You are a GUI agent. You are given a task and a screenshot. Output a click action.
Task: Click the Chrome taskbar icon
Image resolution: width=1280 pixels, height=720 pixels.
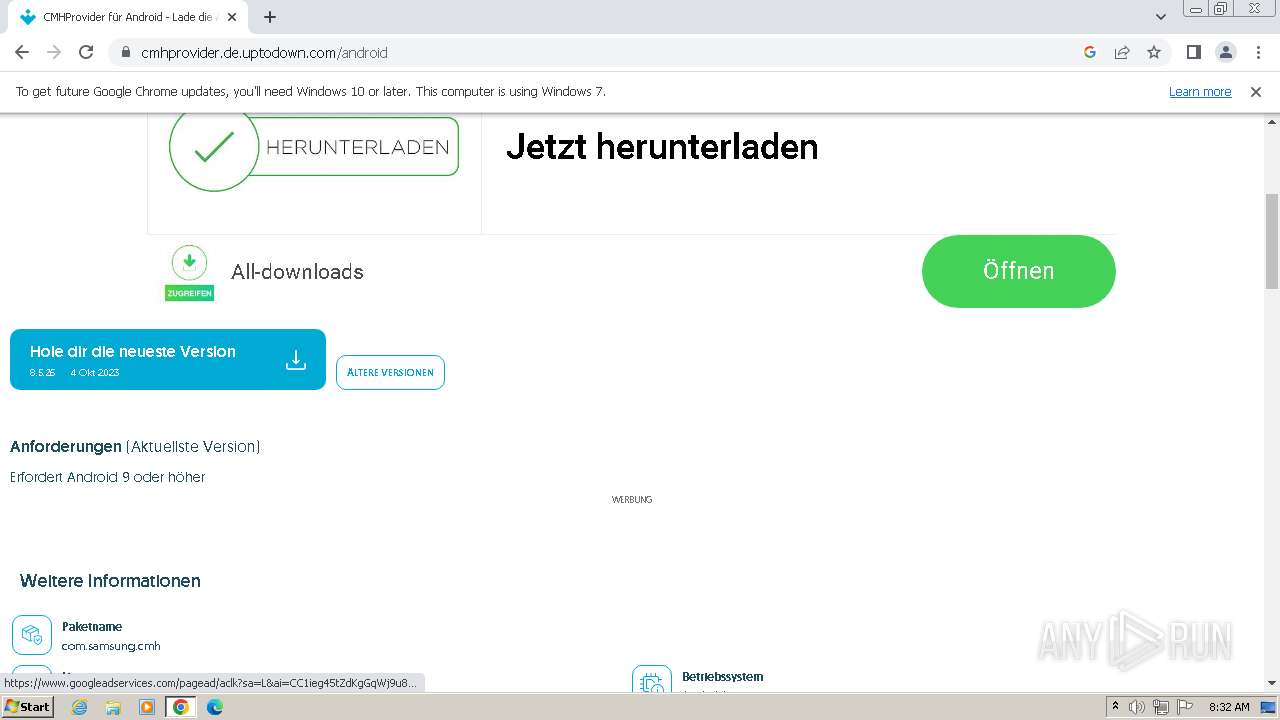click(181, 707)
